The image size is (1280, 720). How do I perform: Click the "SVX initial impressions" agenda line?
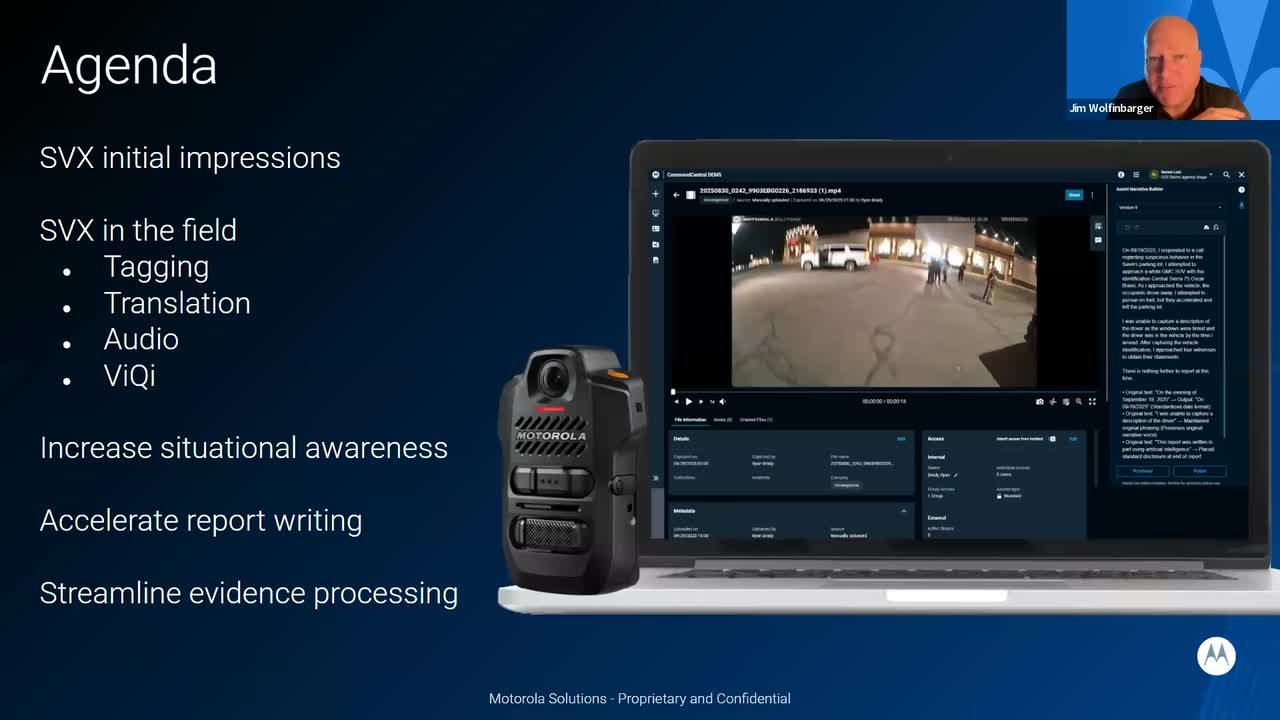tap(190, 158)
